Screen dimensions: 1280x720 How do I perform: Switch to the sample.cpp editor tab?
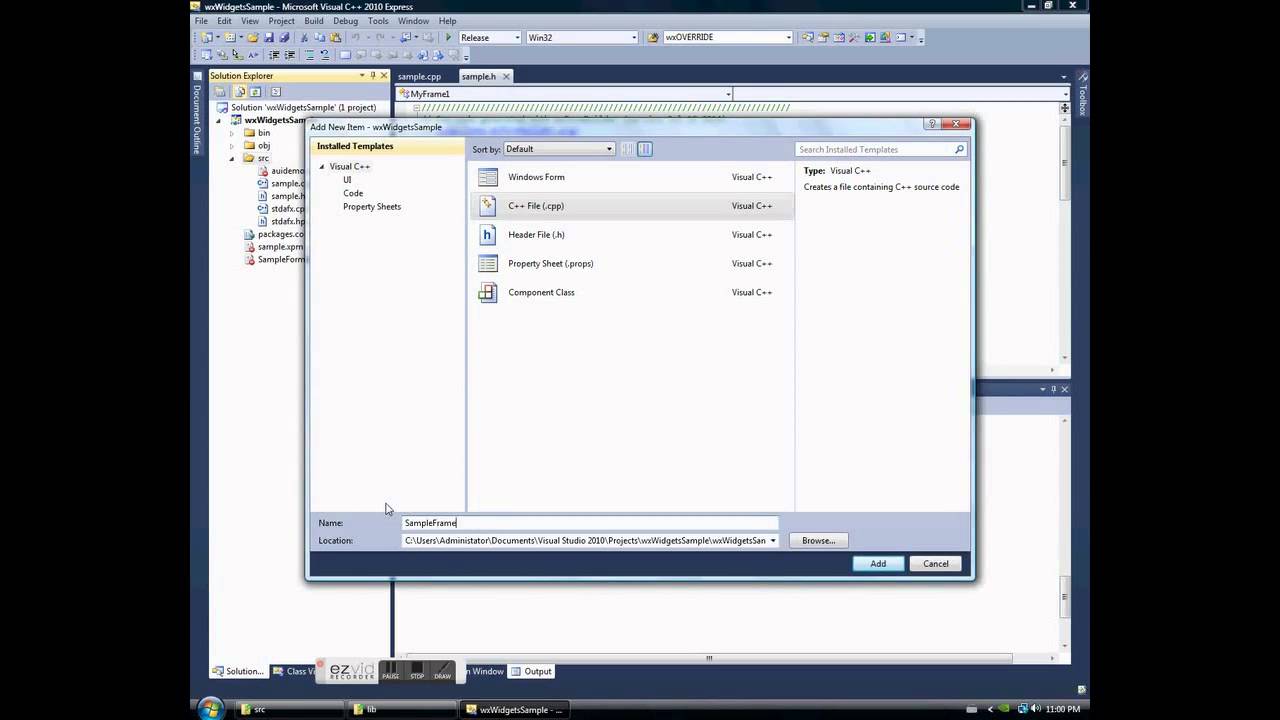pyautogui.click(x=420, y=77)
